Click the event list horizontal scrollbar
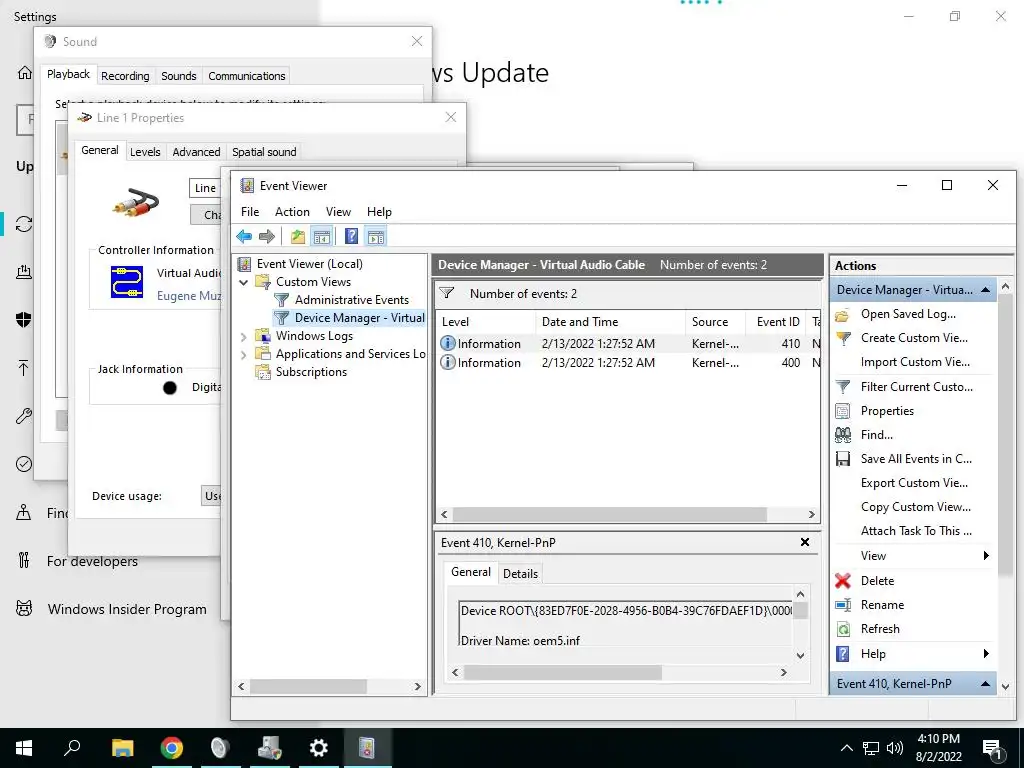 [609, 515]
